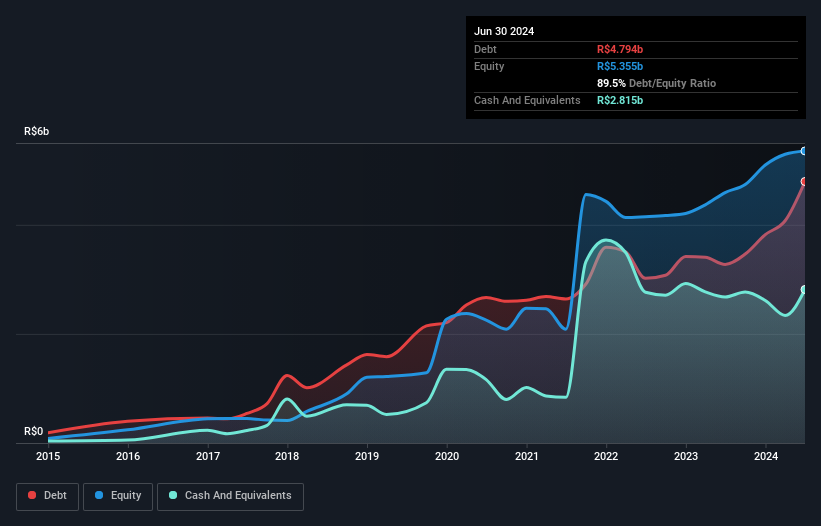Click the 89.5% Debt/Equity Ratio text
821x526 pixels.
coord(657,83)
